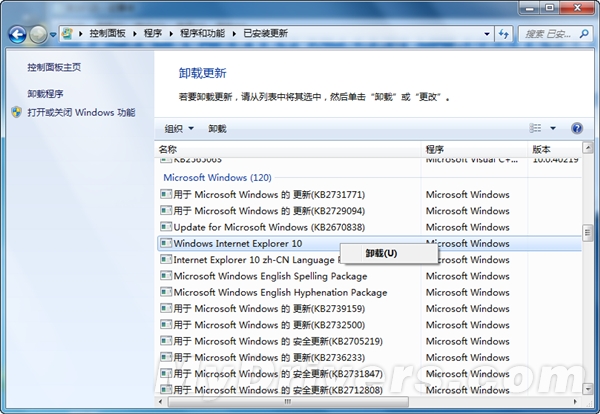
Task: Select Microsoft Windows English Spelling Package
Action: 369,276
